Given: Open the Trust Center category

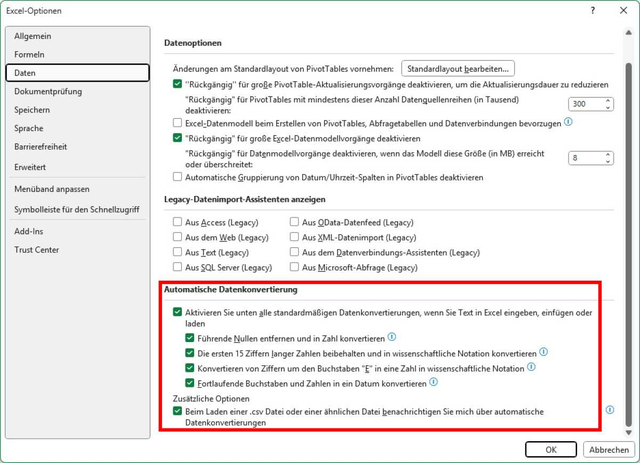Looking at the screenshot, I should click(x=78, y=249).
